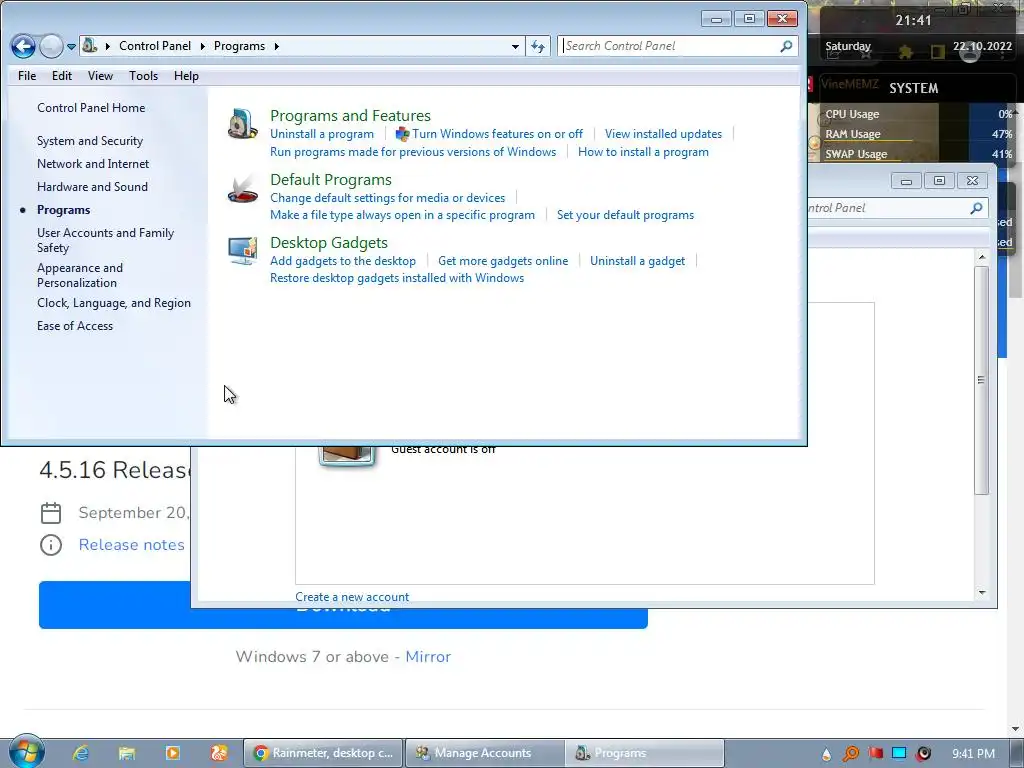Click scrollbar down arrow in Manage Accounts window
Image resolution: width=1024 pixels, height=768 pixels.
click(x=982, y=592)
